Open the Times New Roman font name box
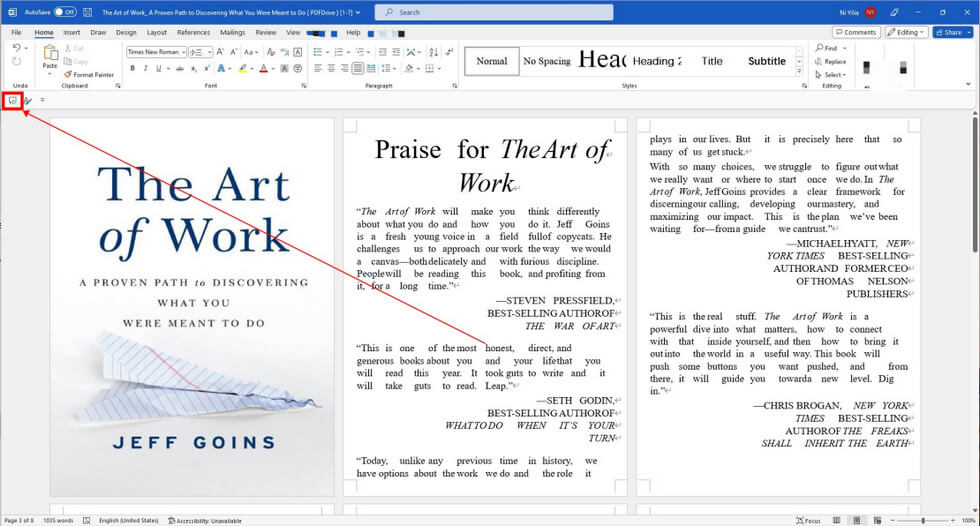980x526 pixels. (x=156, y=52)
